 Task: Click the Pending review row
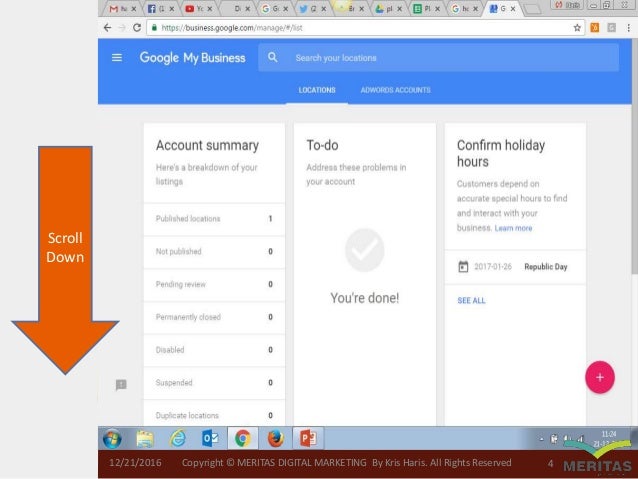(x=214, y=284)
